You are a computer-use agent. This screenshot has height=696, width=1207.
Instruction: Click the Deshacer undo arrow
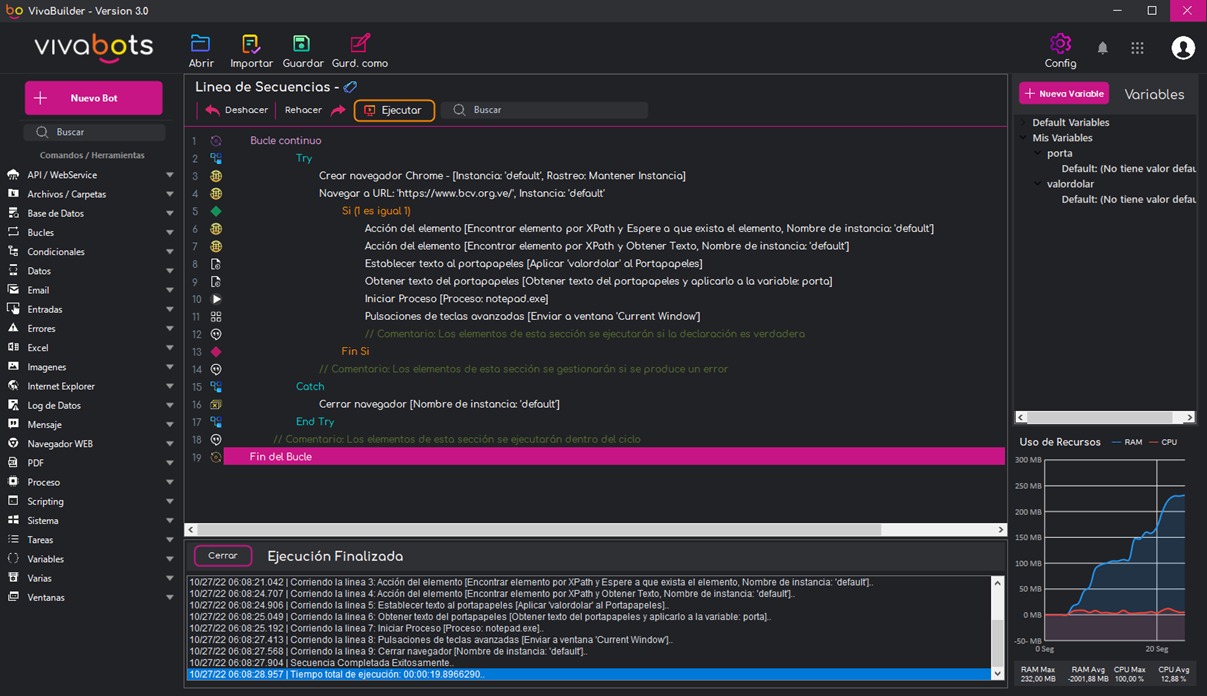click(x=212, y=110)
